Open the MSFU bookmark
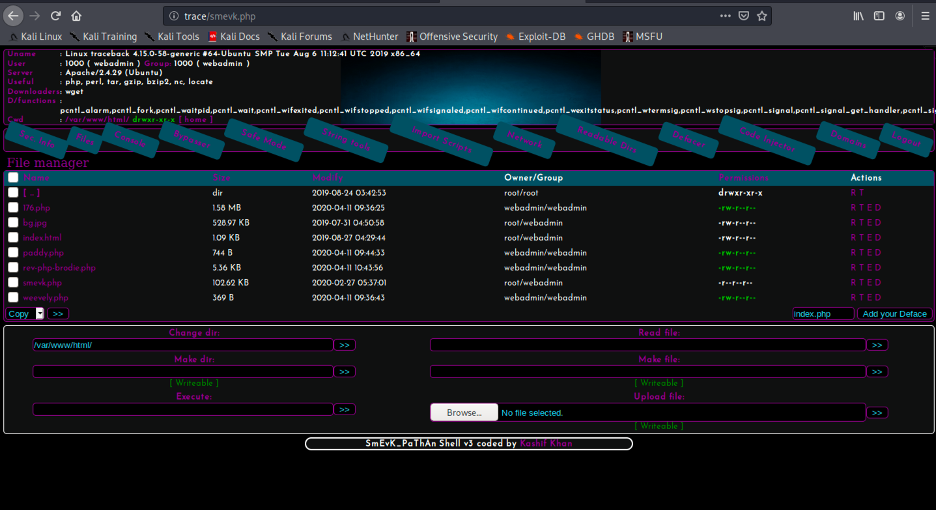Image resolution: width=936 pixels, height=510 pixels. (643, 36)
